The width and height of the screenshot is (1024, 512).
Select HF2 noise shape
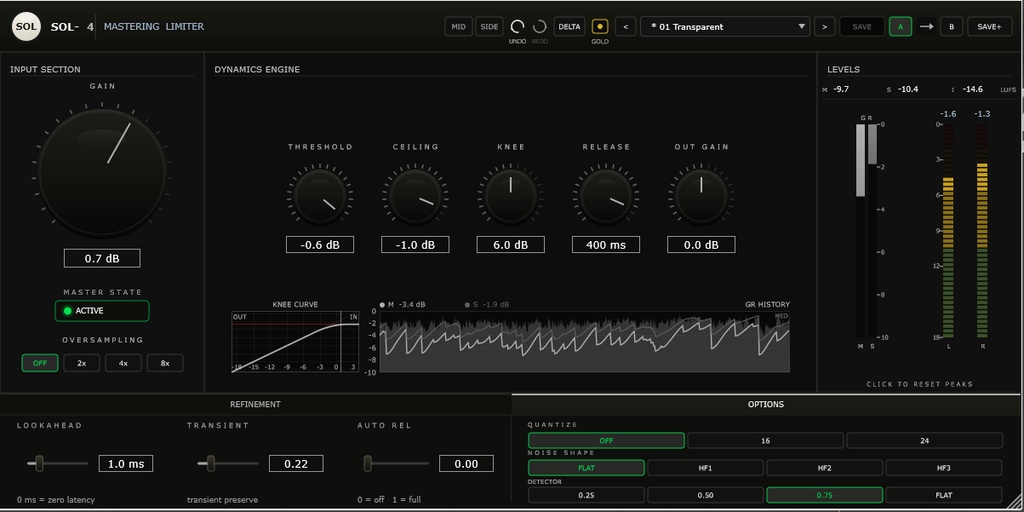click(x=824, y=468)
